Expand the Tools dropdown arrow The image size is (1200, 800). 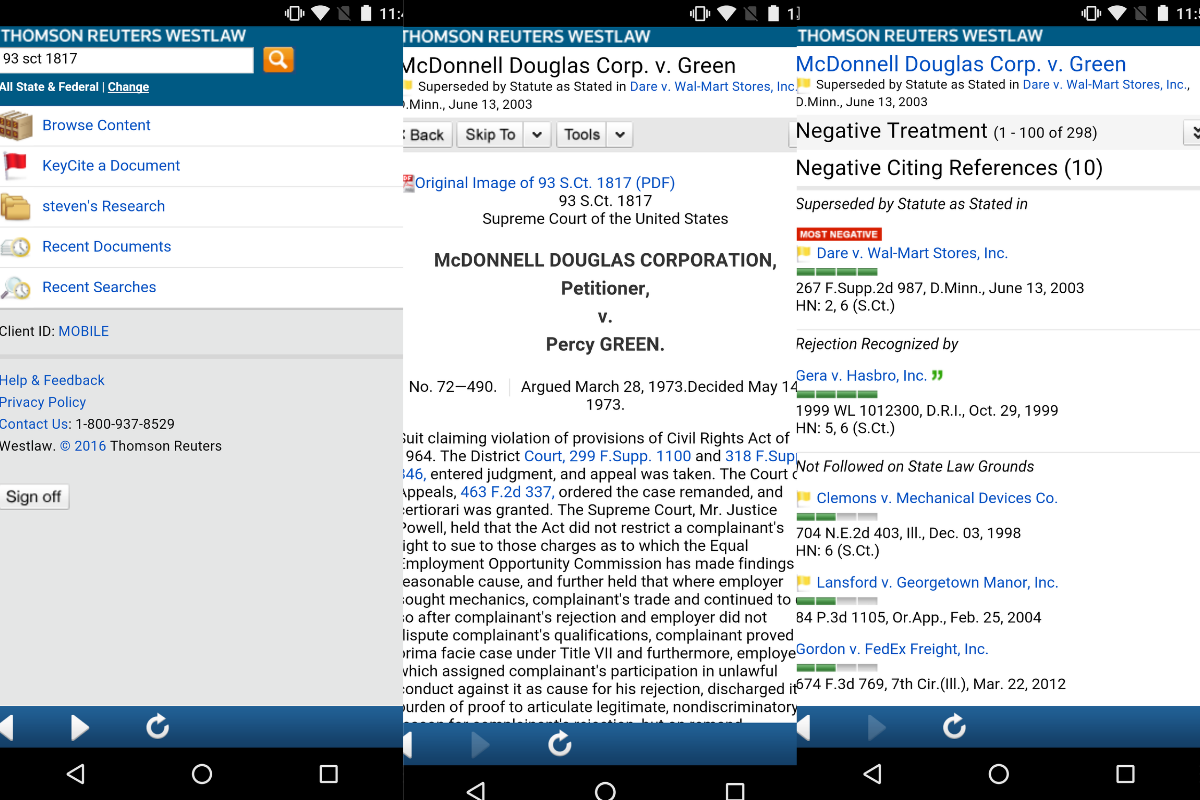pos(620,135)
